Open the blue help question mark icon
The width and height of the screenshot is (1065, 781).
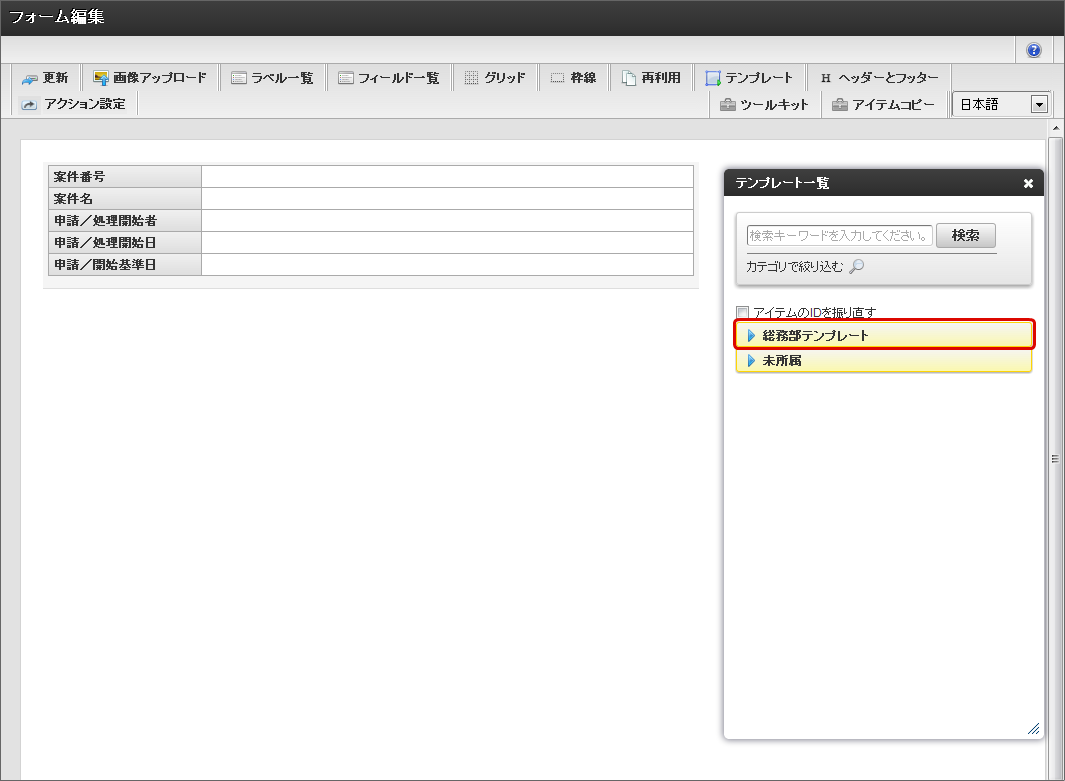1034,50
